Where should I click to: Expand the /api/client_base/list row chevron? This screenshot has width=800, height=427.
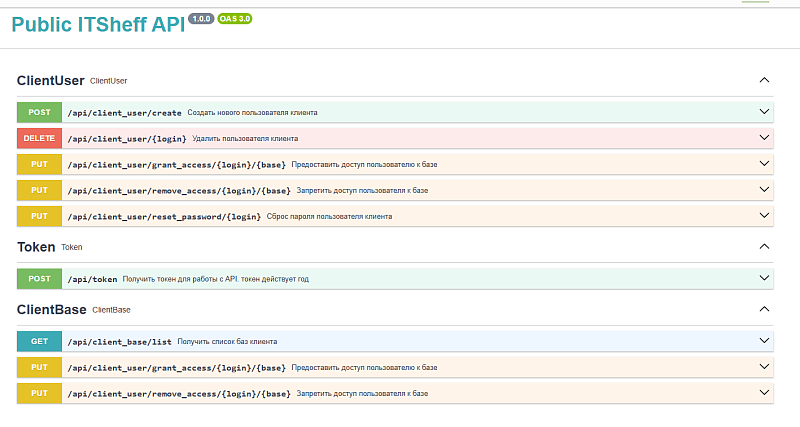point(764,341)
